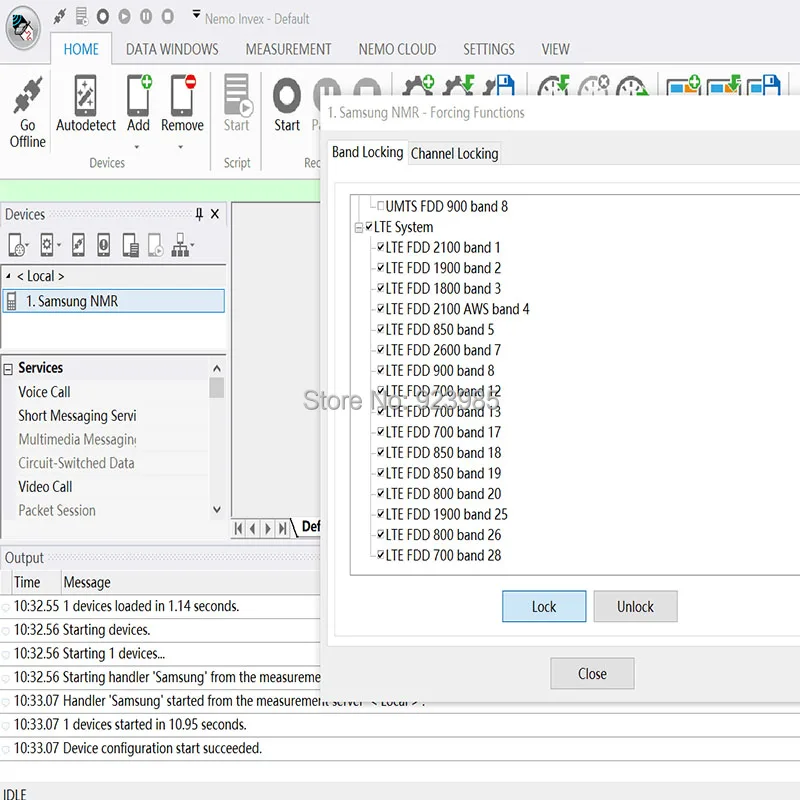The height and width of the screenshot is (800, 800).
Task: Click the Unlock button
Action: coord(635,607)
